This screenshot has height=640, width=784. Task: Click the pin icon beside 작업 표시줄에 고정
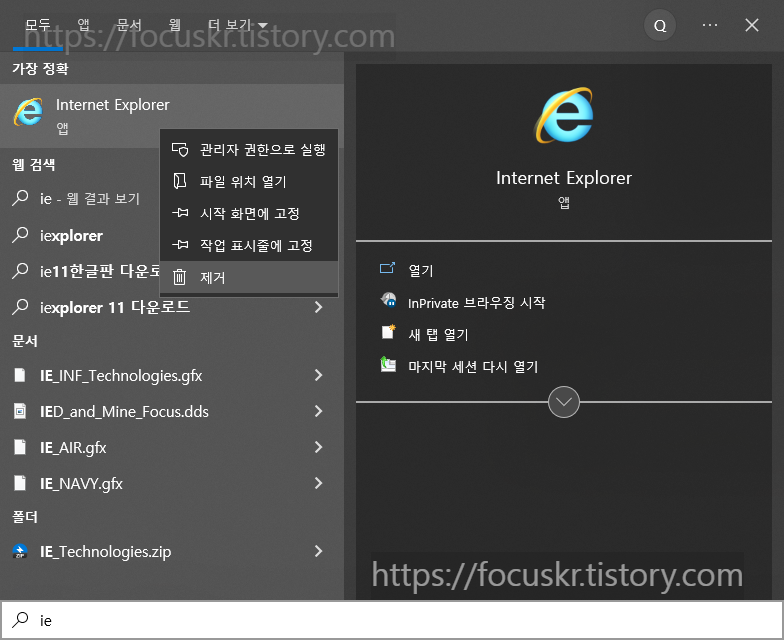click(180, 245)
